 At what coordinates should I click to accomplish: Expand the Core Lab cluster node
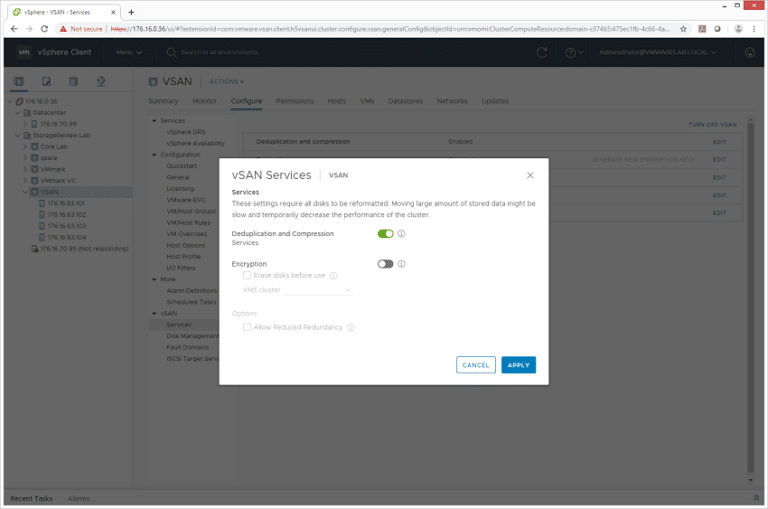25,146
